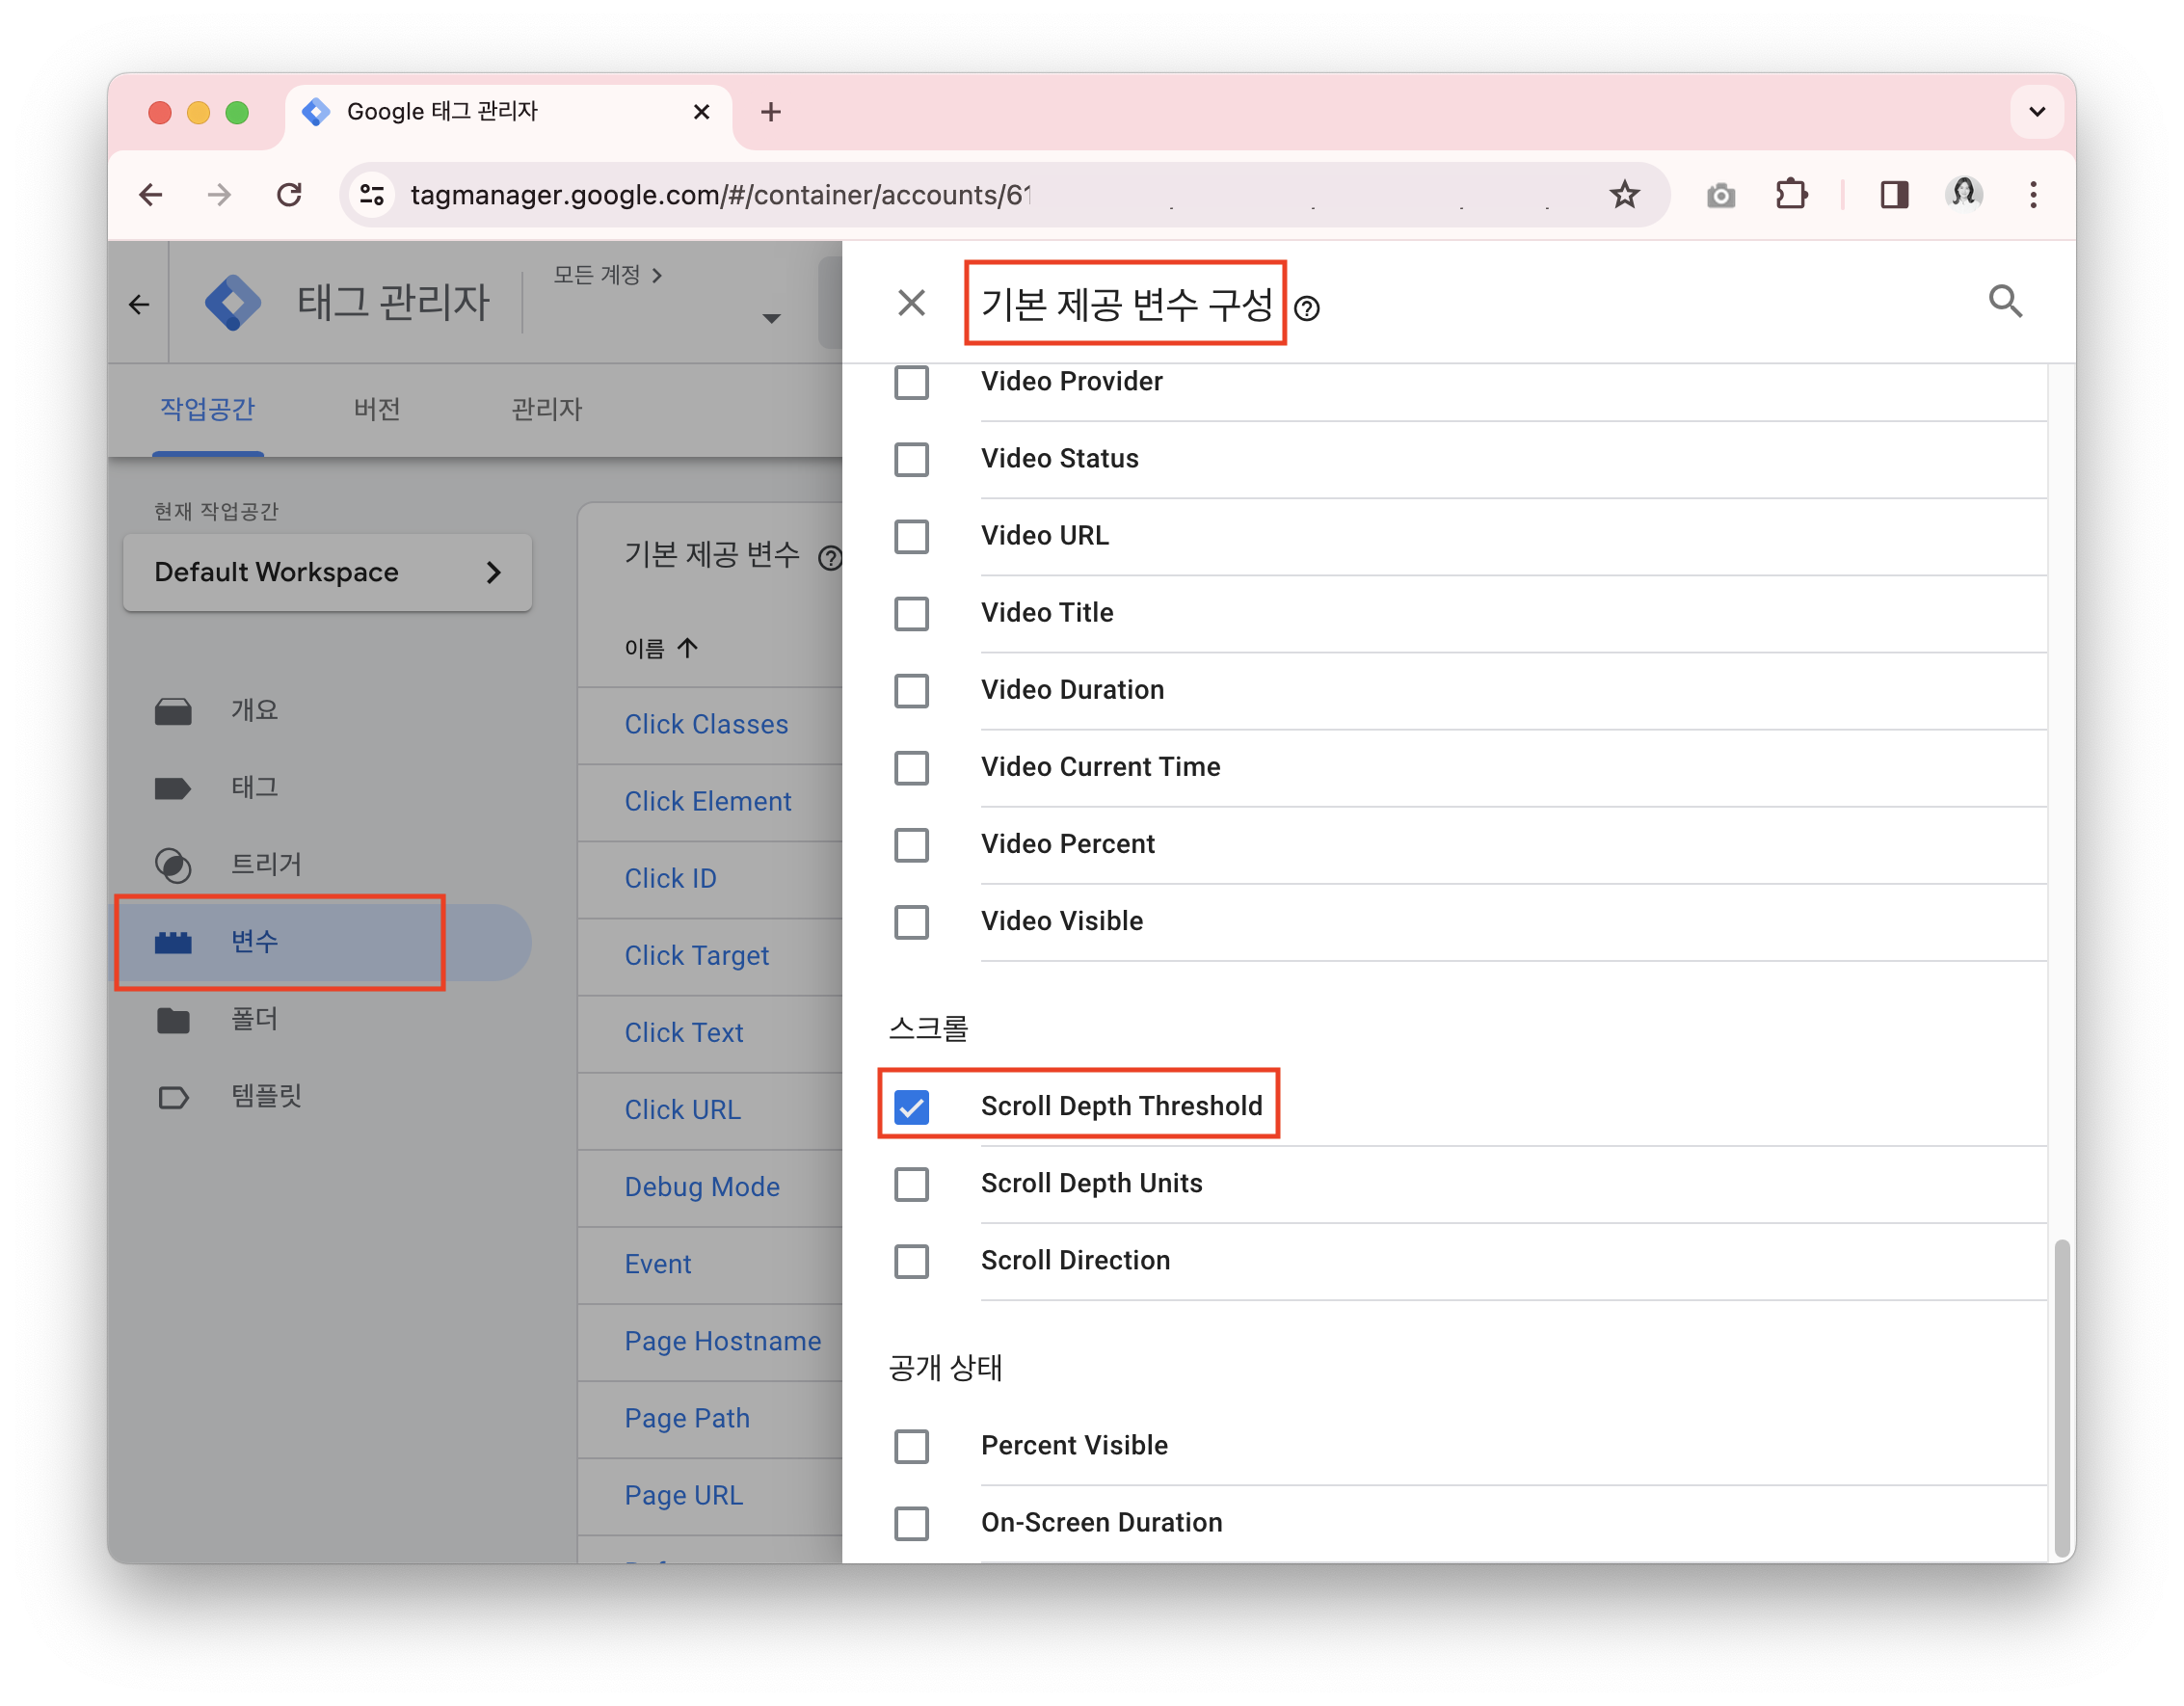The width and height of the screenshot is (2184, 1706).
Task: Enable the On-Screen Duration checkbox
Action: 911,1523
